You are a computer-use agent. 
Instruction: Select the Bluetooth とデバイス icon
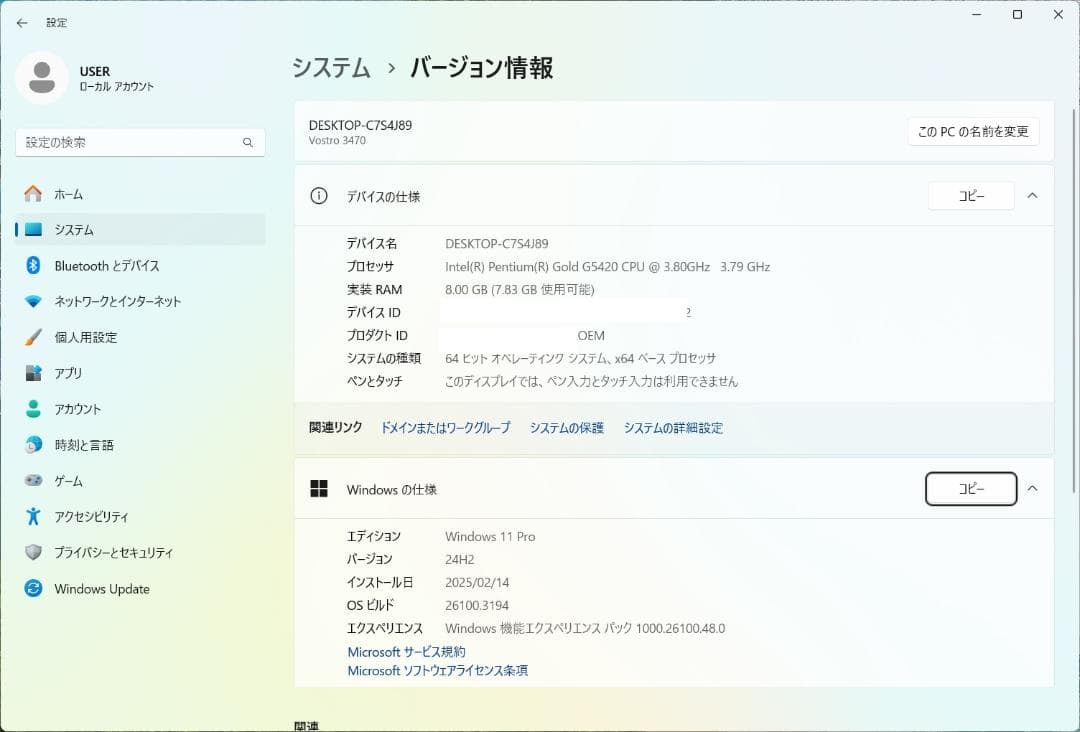click(x=33, y=265)
